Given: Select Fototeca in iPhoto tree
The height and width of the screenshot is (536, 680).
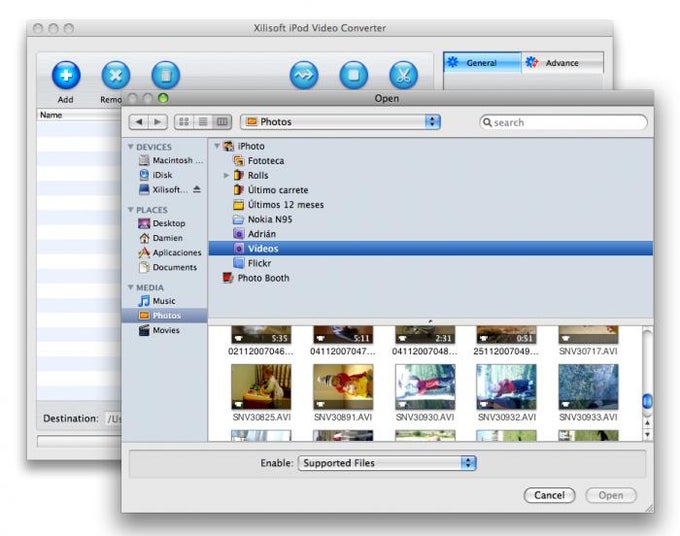Looking at the screenshot, I should 259,161.
